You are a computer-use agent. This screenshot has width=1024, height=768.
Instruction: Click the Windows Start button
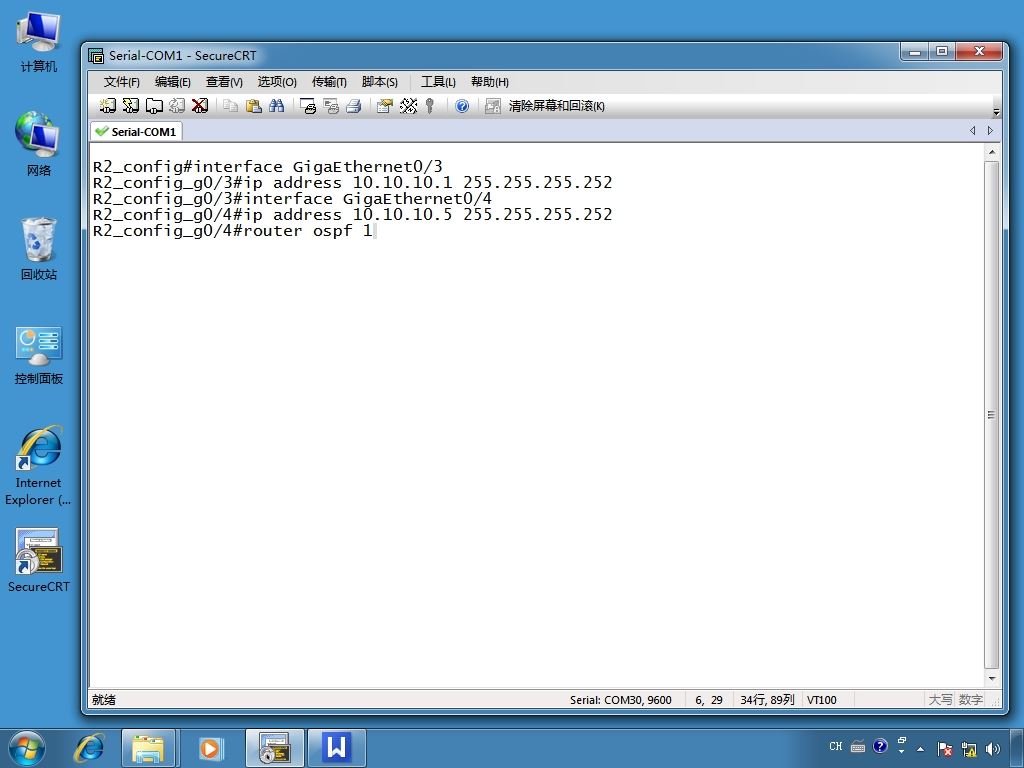coord(27,748)
